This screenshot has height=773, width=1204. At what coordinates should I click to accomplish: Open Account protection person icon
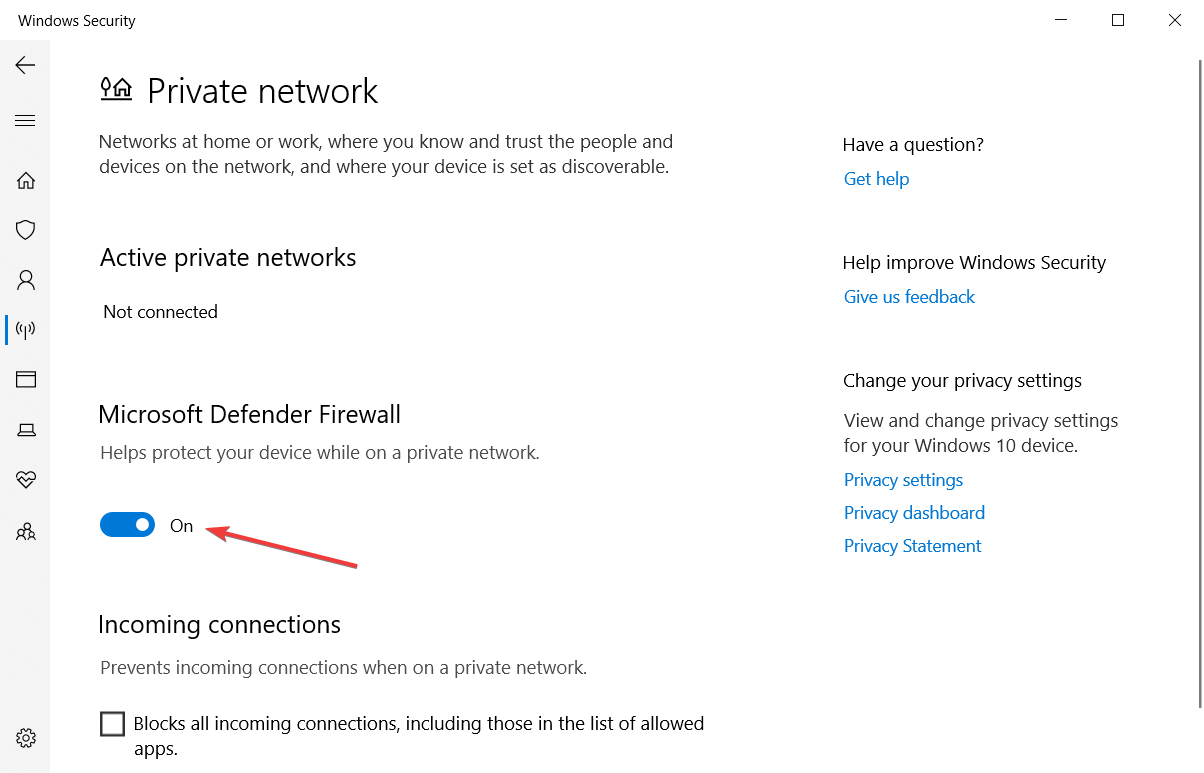coord(26,280)
